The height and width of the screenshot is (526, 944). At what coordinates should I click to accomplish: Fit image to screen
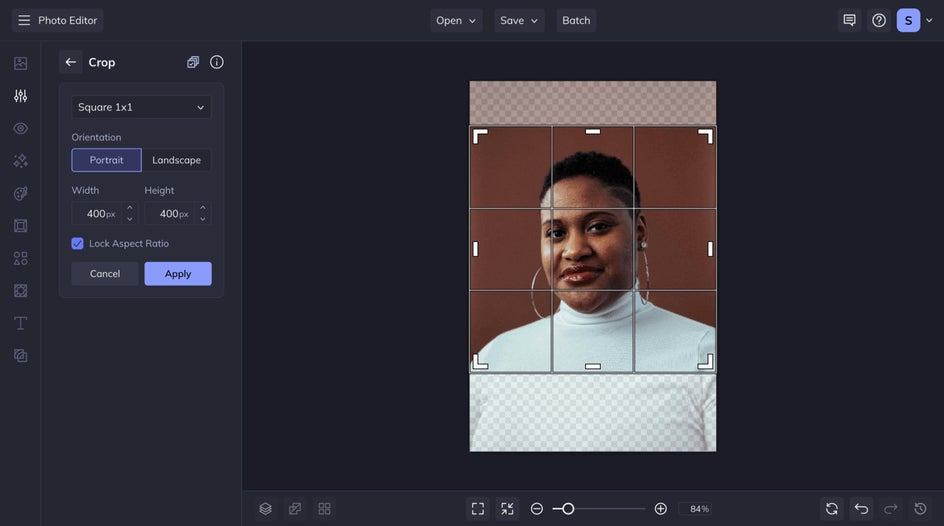click(478, 509)
